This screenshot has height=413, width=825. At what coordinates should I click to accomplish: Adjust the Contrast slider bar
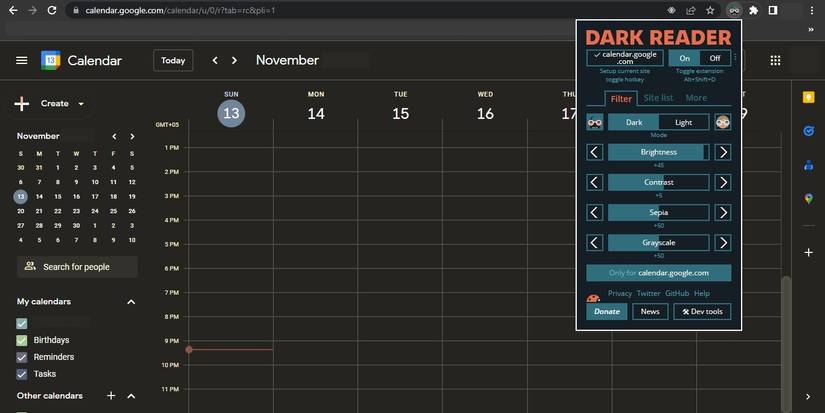[x=659, y=182]
